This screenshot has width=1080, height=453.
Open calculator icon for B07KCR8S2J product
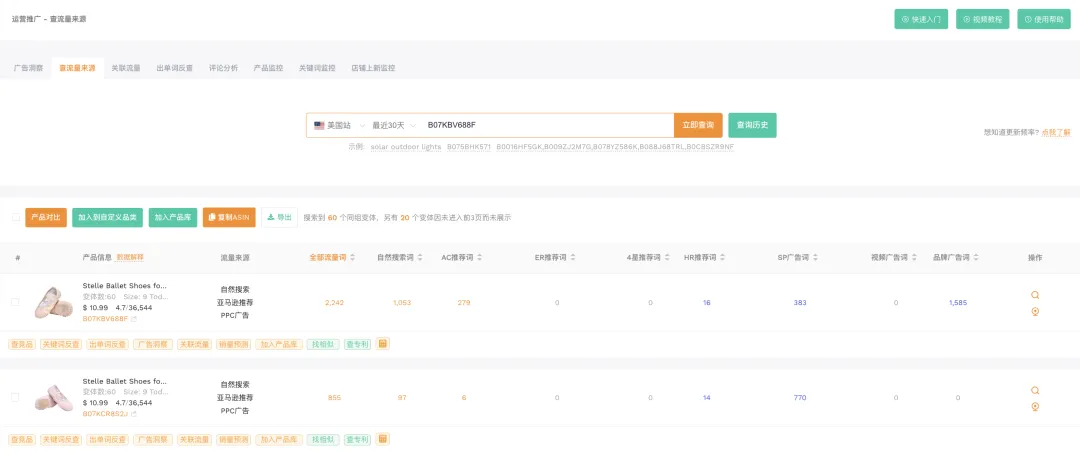pos(383,439)
